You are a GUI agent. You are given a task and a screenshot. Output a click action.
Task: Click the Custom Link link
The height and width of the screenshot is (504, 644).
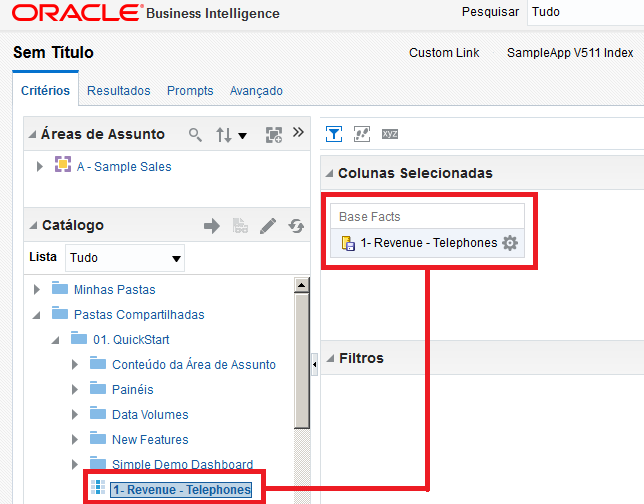pyautogui.click(x=444, y=53)
